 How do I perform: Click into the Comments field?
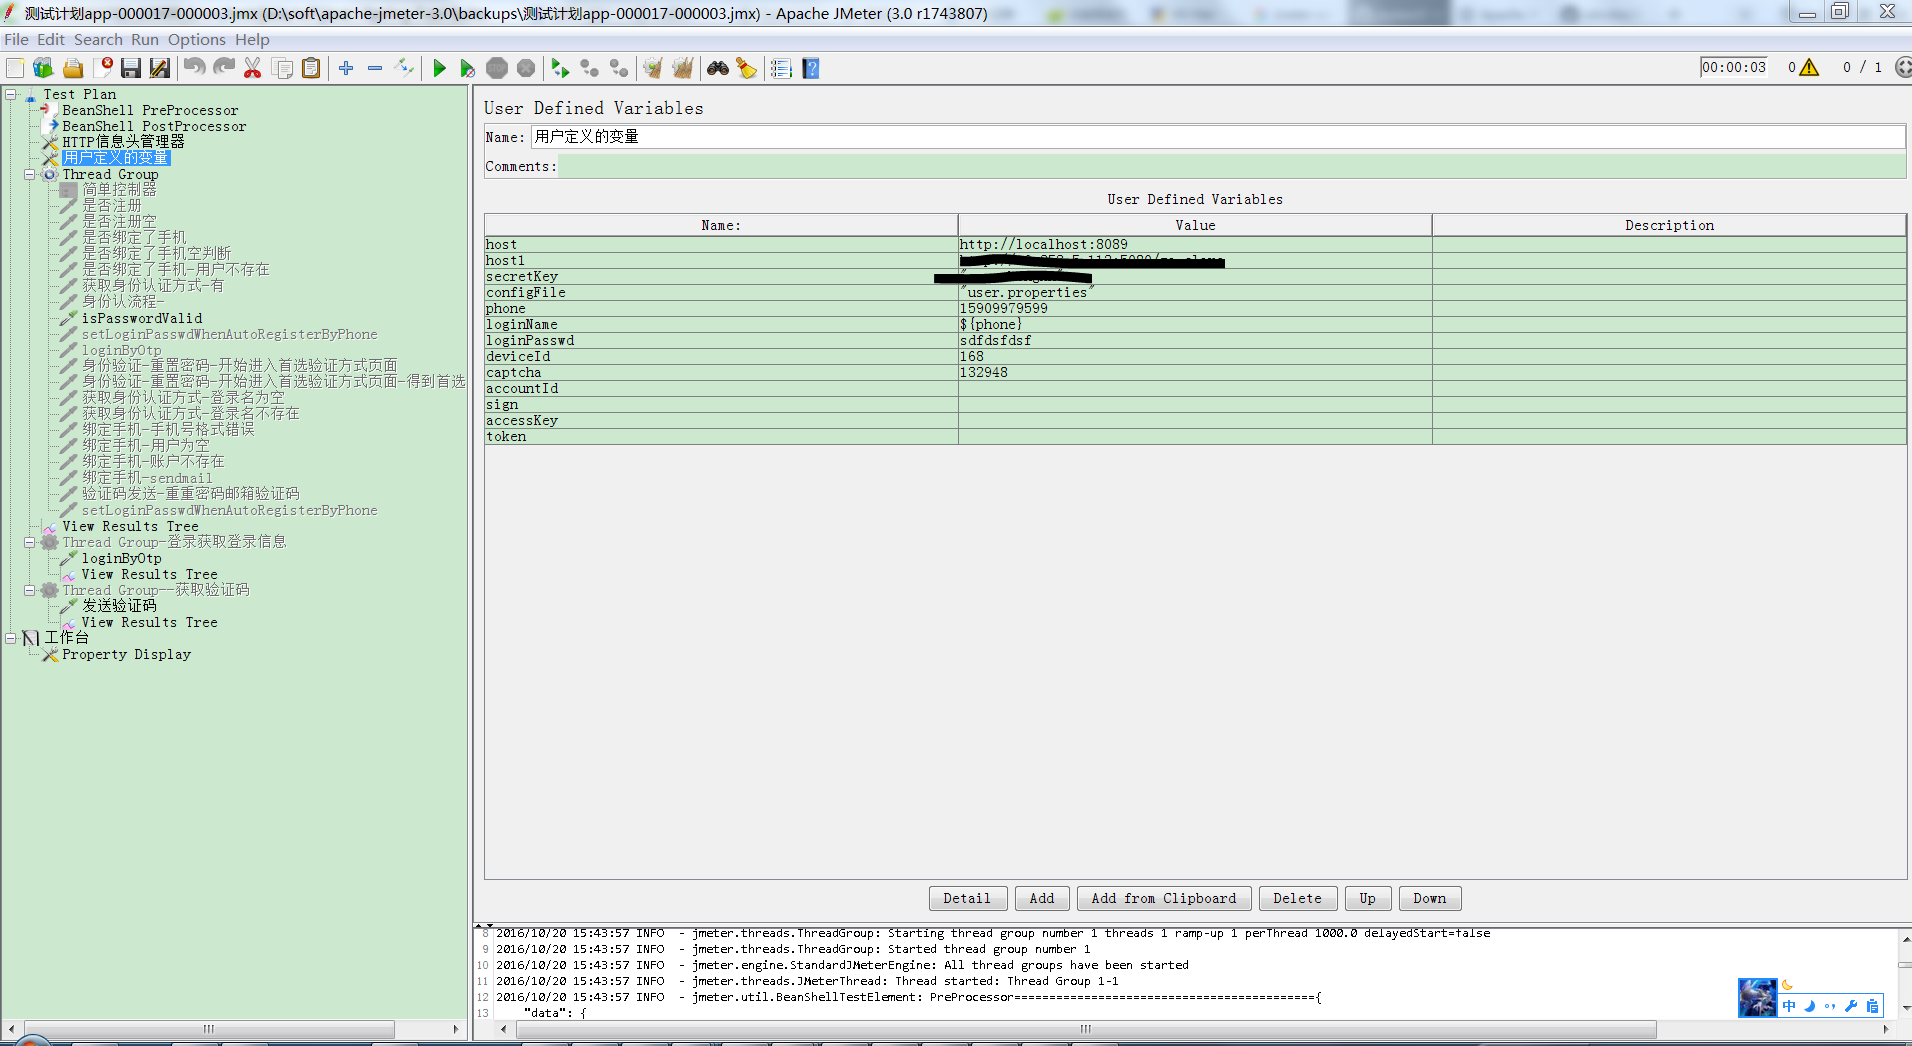(1231, 166)
